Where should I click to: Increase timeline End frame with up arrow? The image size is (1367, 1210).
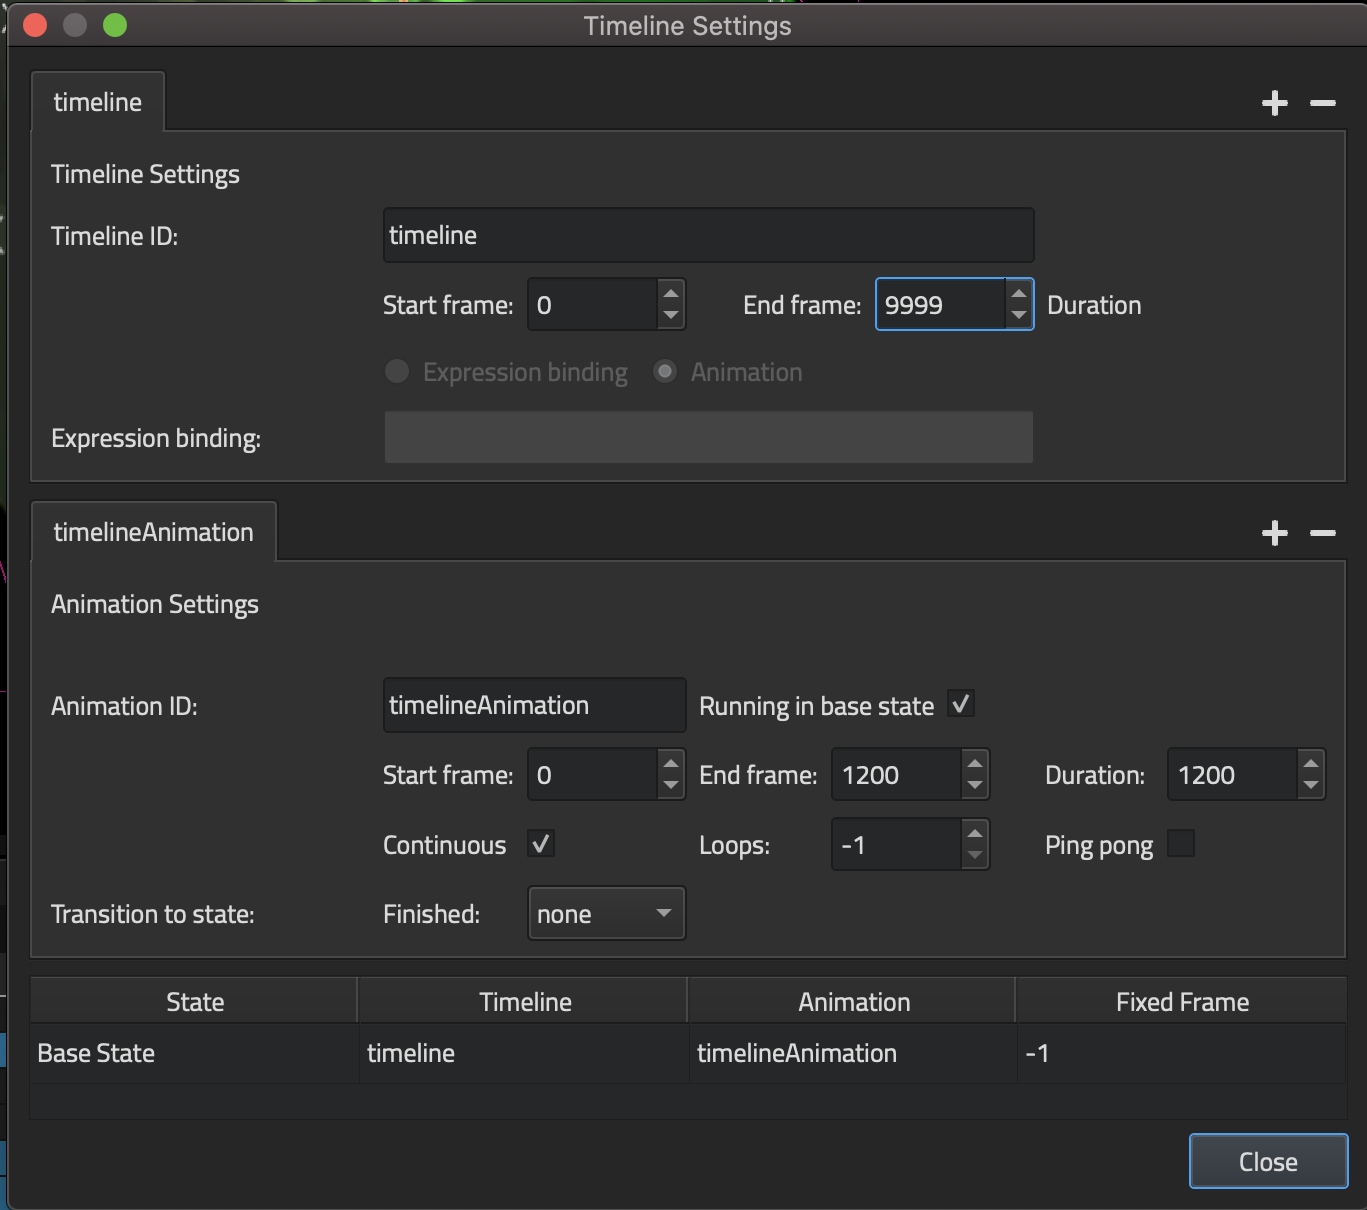1018,294
